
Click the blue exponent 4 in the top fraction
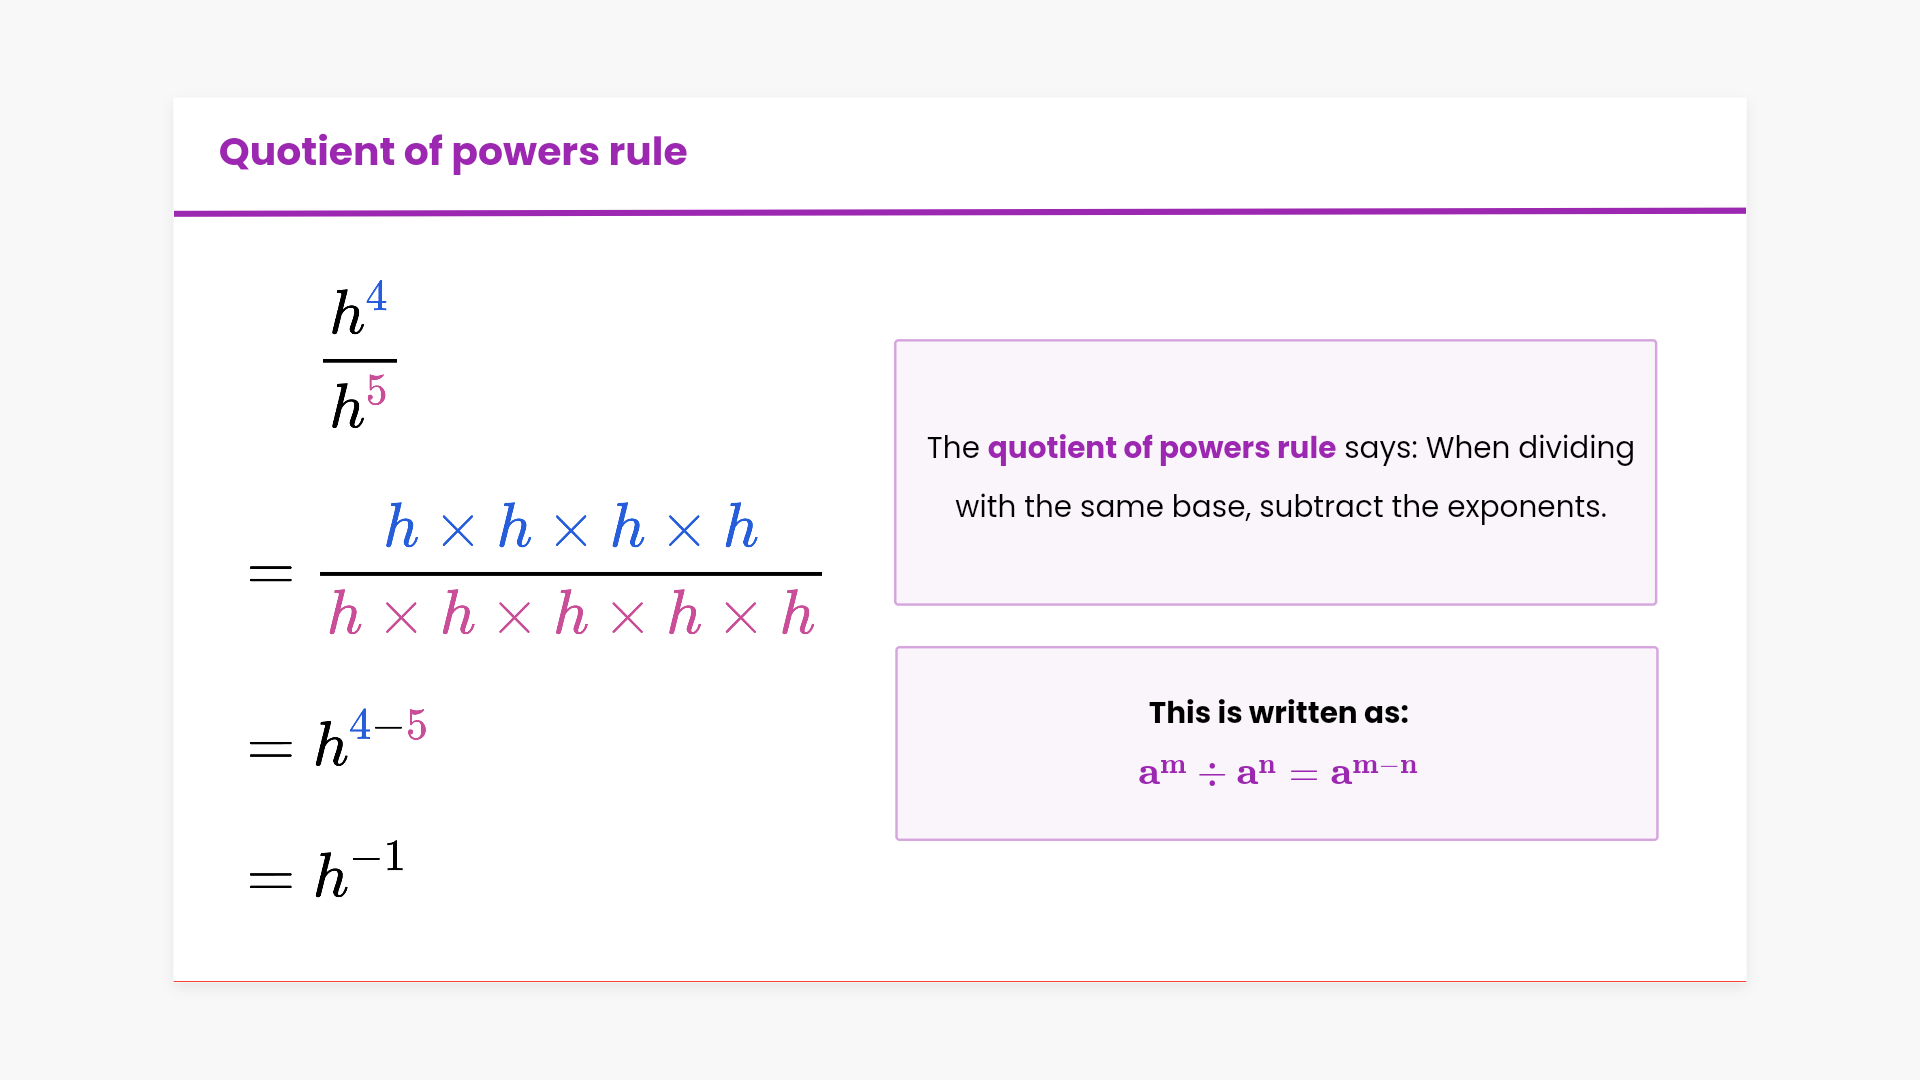376,296
